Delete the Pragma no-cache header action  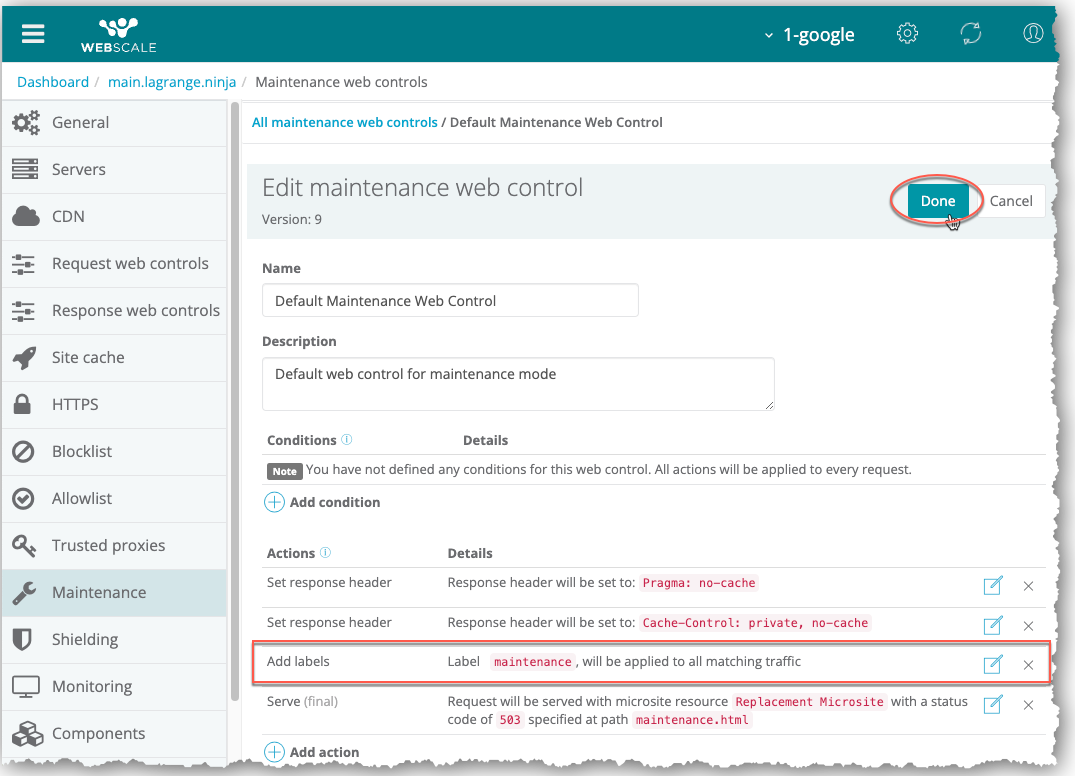1028,586
